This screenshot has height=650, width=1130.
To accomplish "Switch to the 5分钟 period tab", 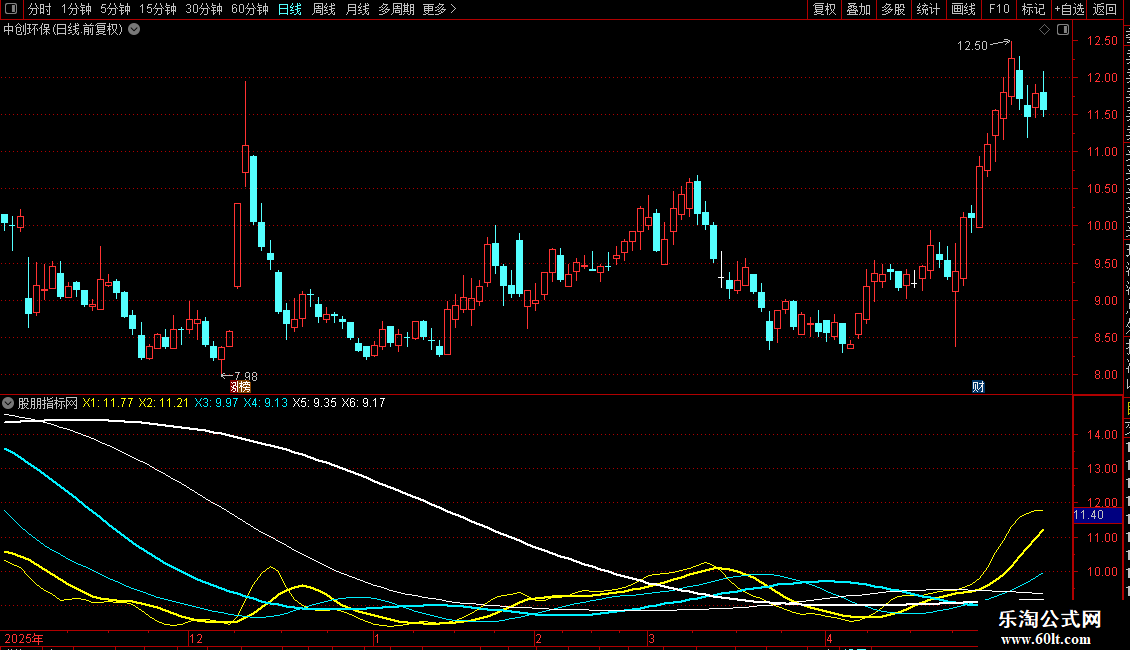I will (115, 9).
